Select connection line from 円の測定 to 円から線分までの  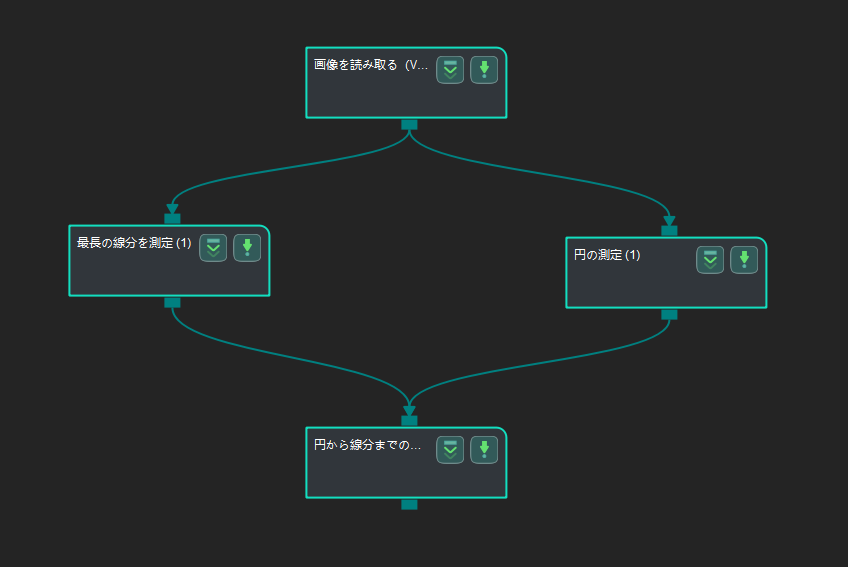(x=541, y=364)
